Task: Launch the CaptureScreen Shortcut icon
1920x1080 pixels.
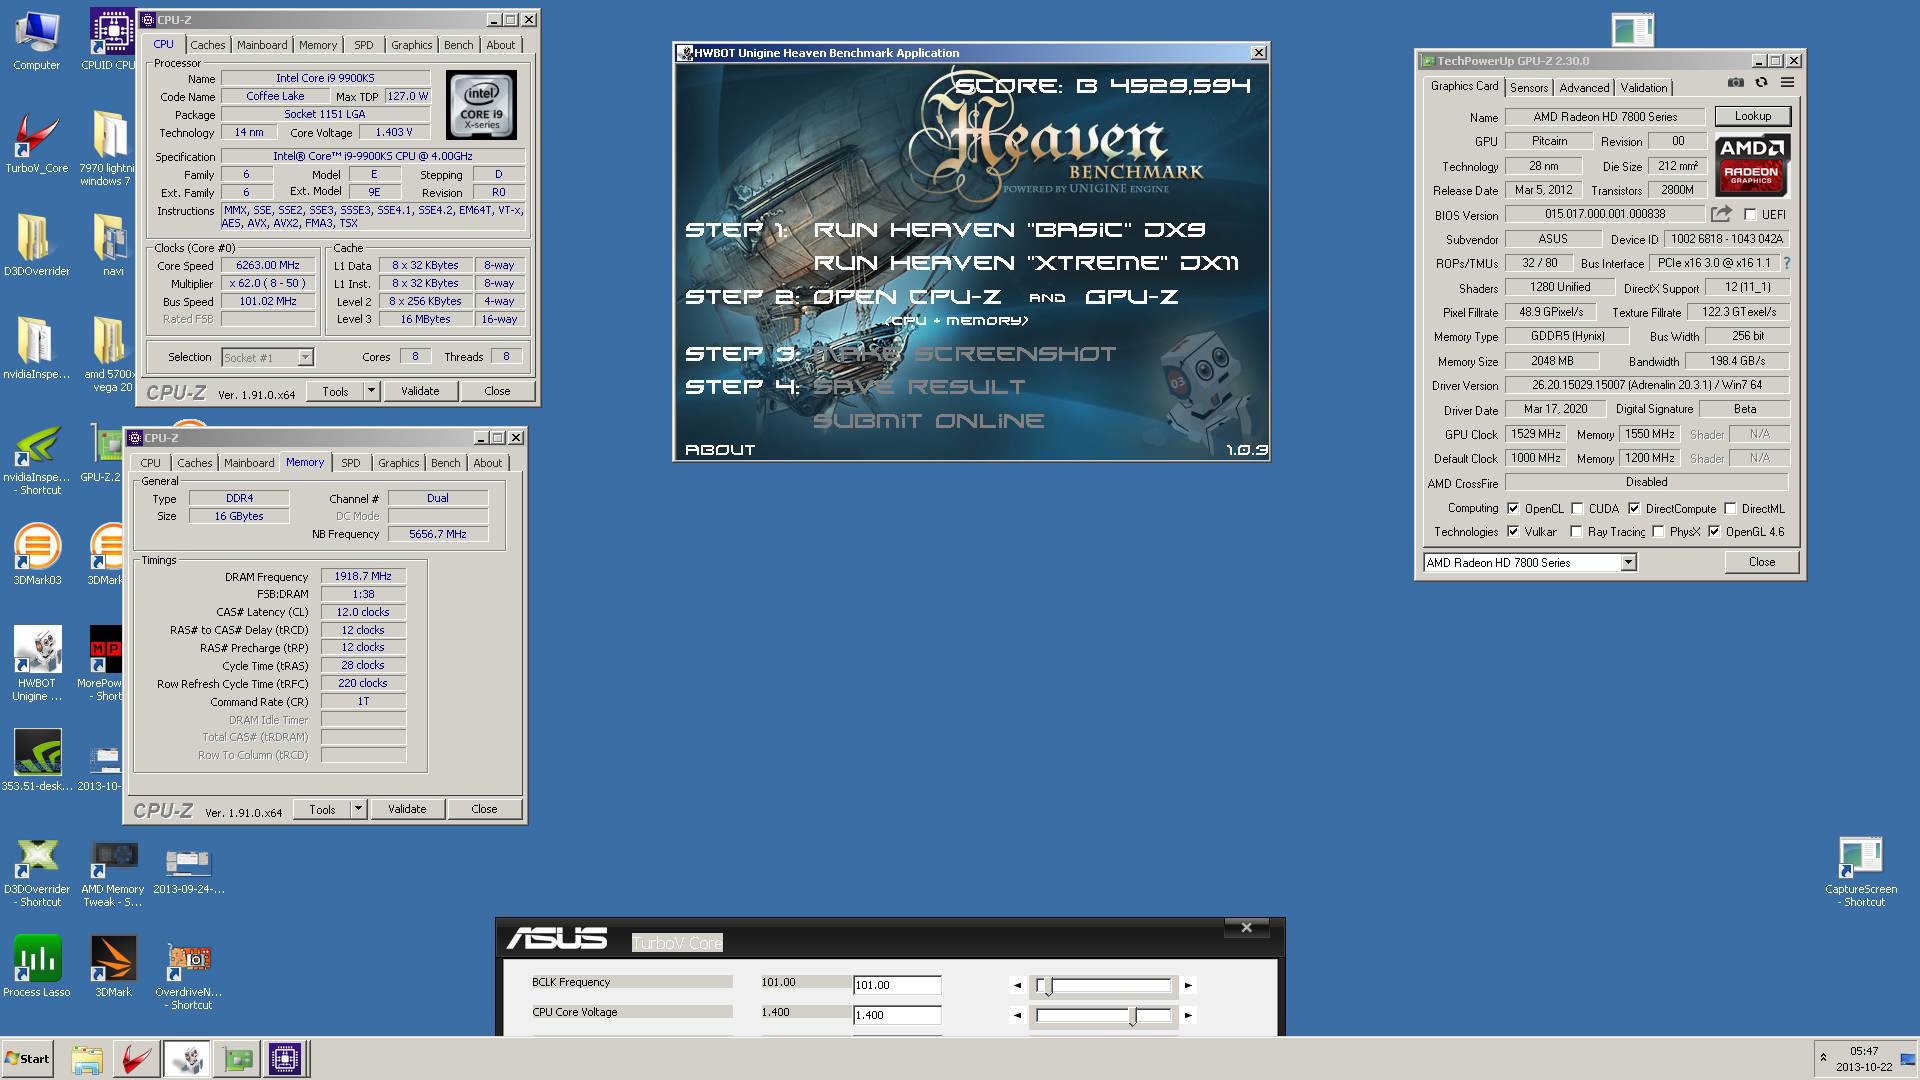Action: pyautogui.click(x=1860, y=872)
